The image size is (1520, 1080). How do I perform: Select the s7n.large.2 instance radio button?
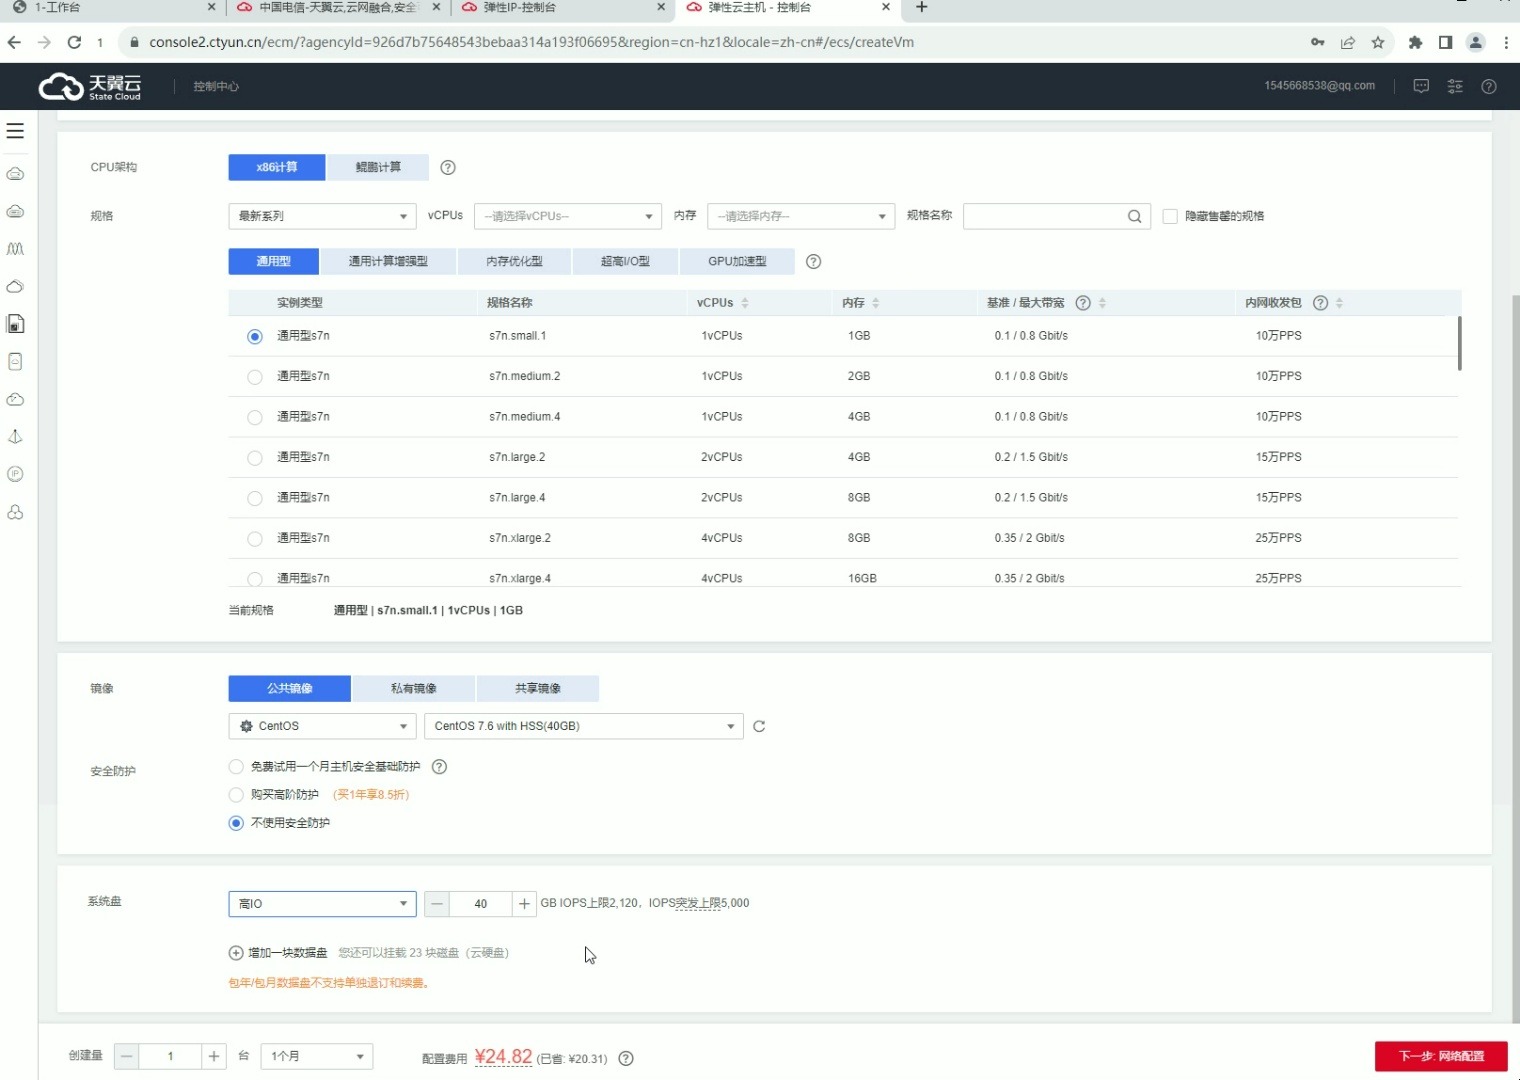pos(255,458)
